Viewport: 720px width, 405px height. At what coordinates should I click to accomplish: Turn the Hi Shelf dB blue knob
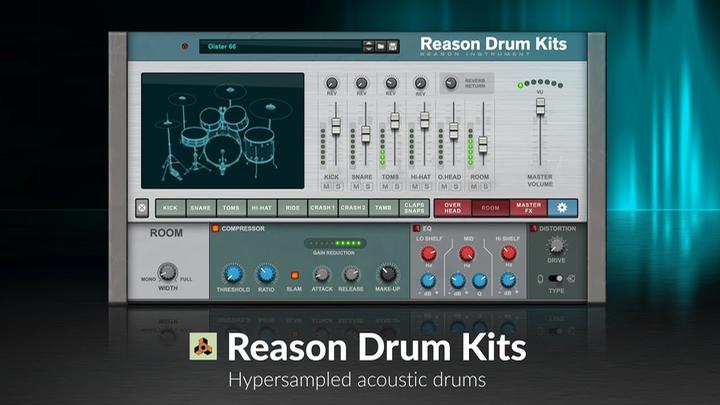coord(508,280)
